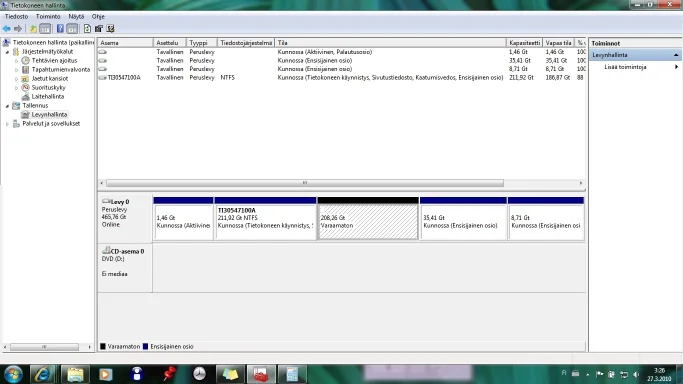683x384 pixels.
Task: Expand the Tehtävien ajoitus node
Action: point(17,61)
